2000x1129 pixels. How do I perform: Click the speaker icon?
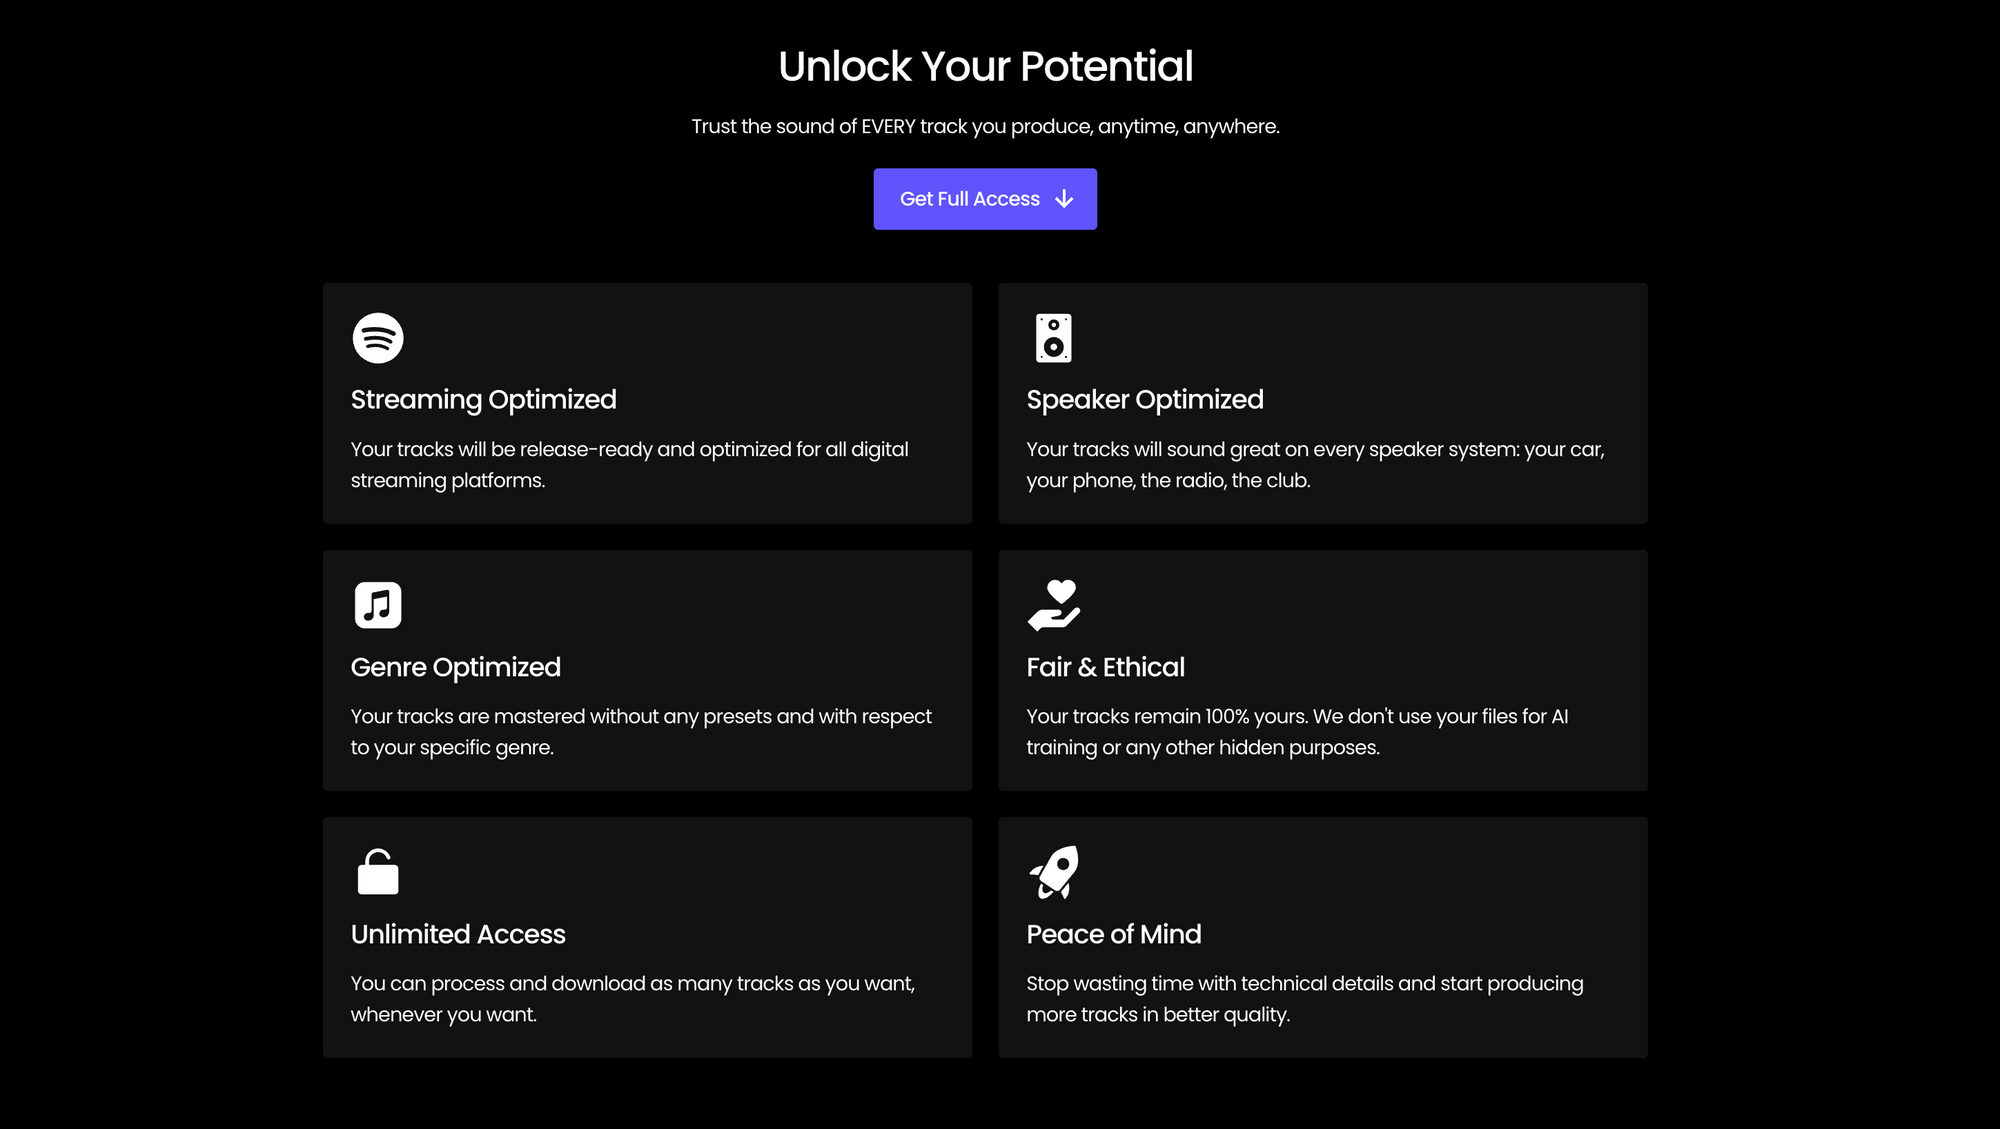tap(1054, 338)
